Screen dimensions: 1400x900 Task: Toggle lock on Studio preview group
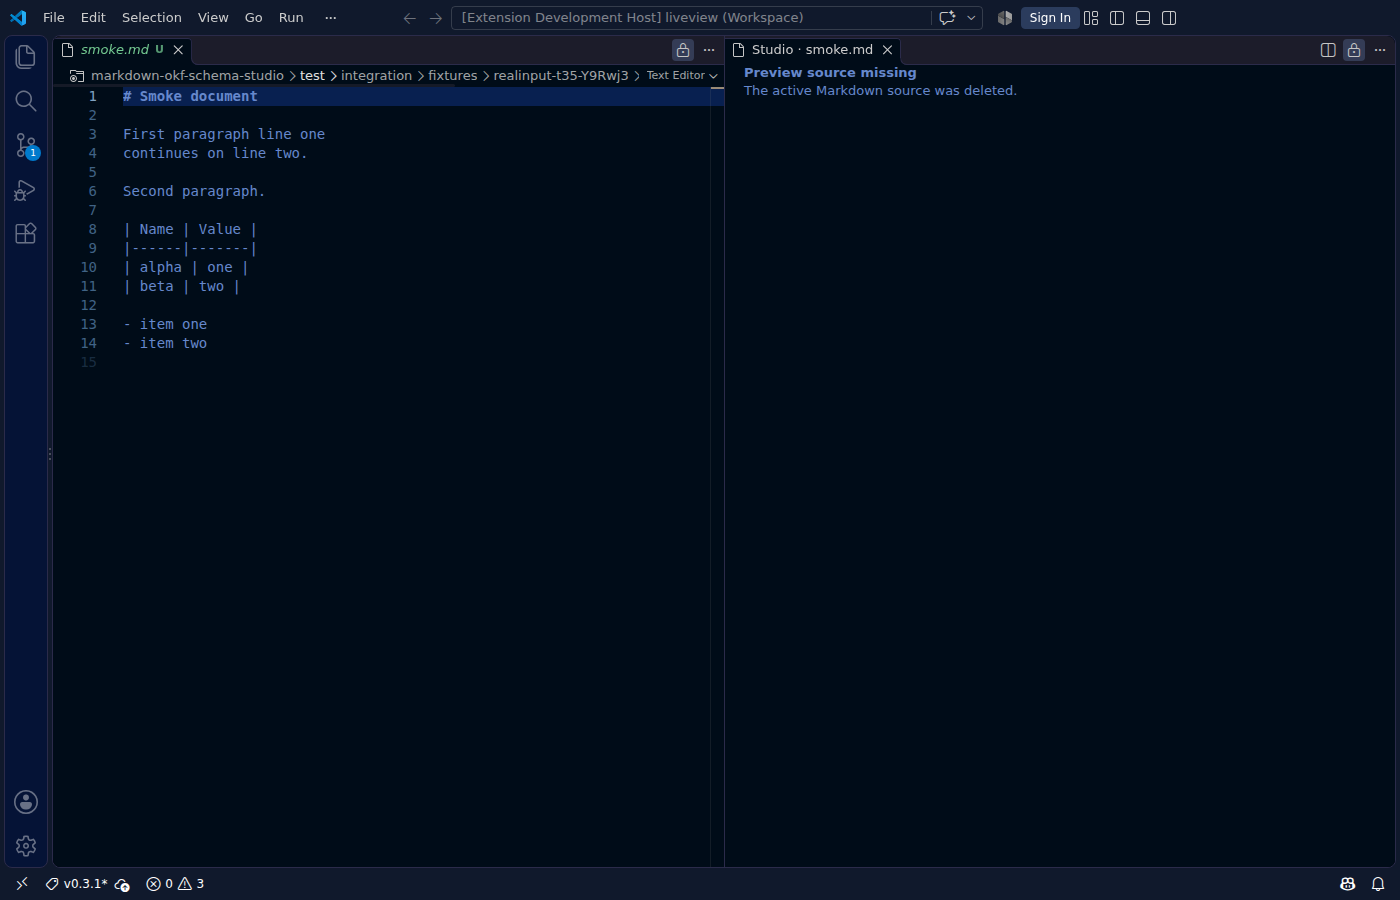click(1354, 50)
